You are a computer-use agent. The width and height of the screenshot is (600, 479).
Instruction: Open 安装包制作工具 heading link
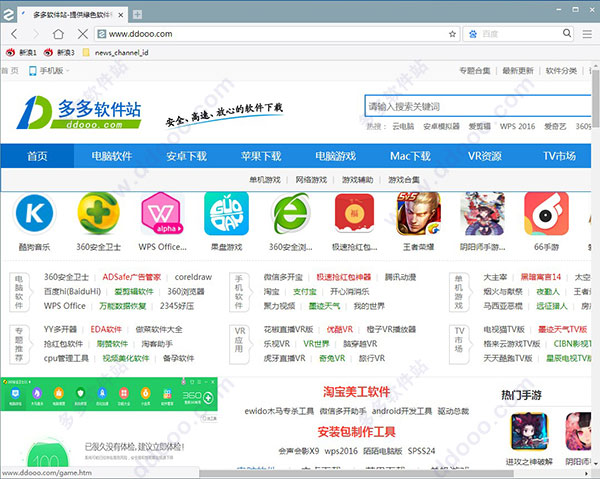click(356, 432)
